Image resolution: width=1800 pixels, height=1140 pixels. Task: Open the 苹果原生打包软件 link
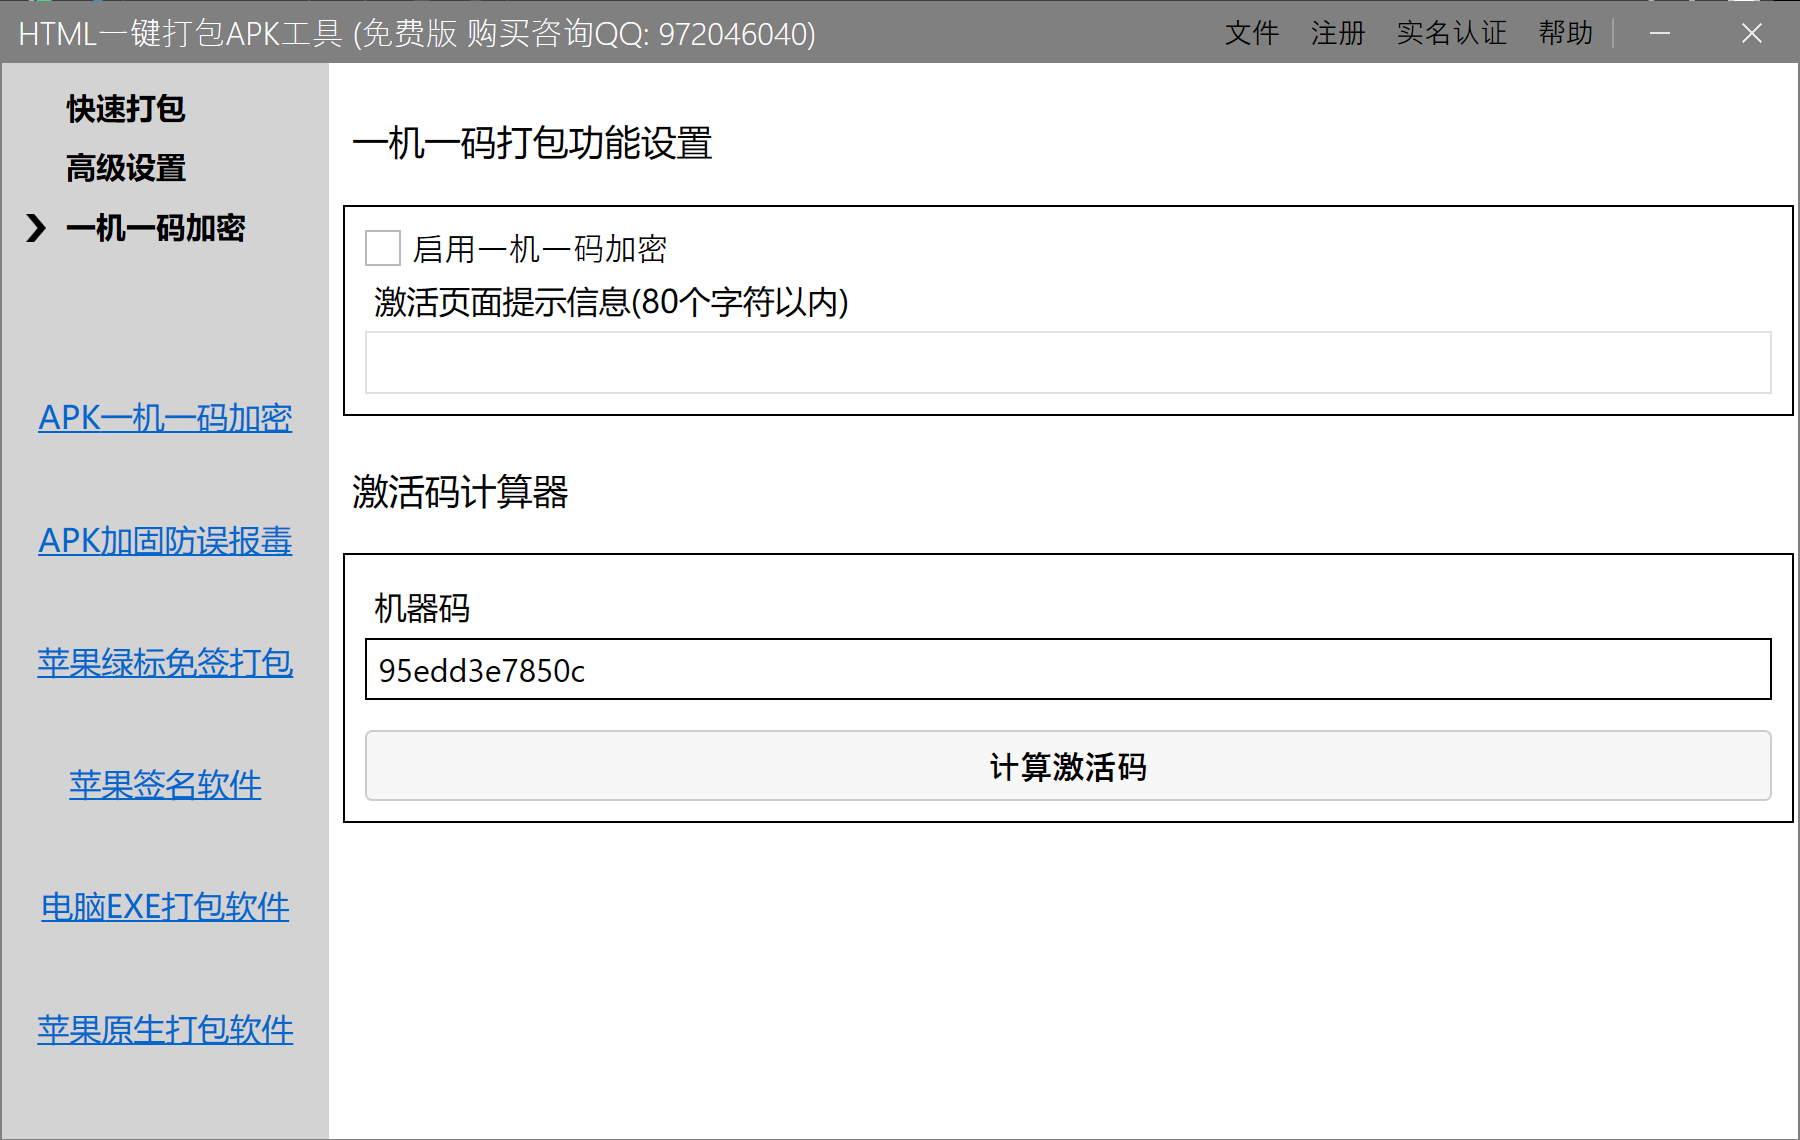point(165,1030)
